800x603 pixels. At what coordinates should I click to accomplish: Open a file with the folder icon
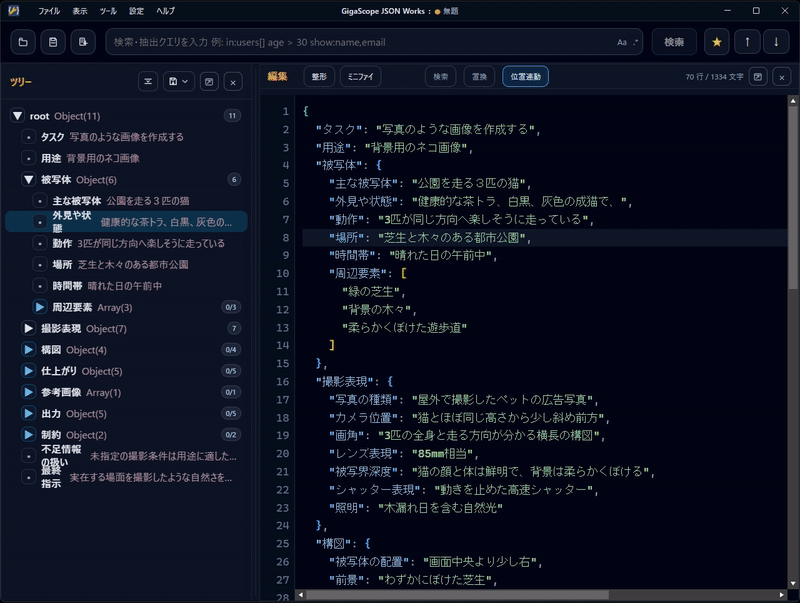[x=23, y=42]
